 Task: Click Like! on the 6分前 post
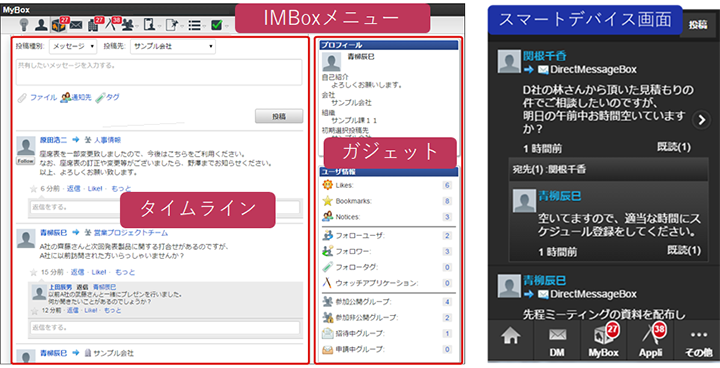95,188
